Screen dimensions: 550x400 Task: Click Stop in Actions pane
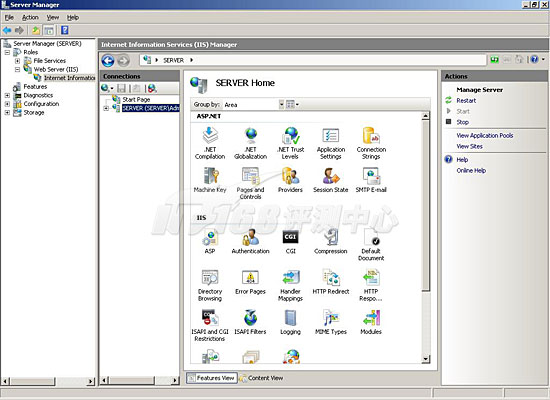click(462, 122)
